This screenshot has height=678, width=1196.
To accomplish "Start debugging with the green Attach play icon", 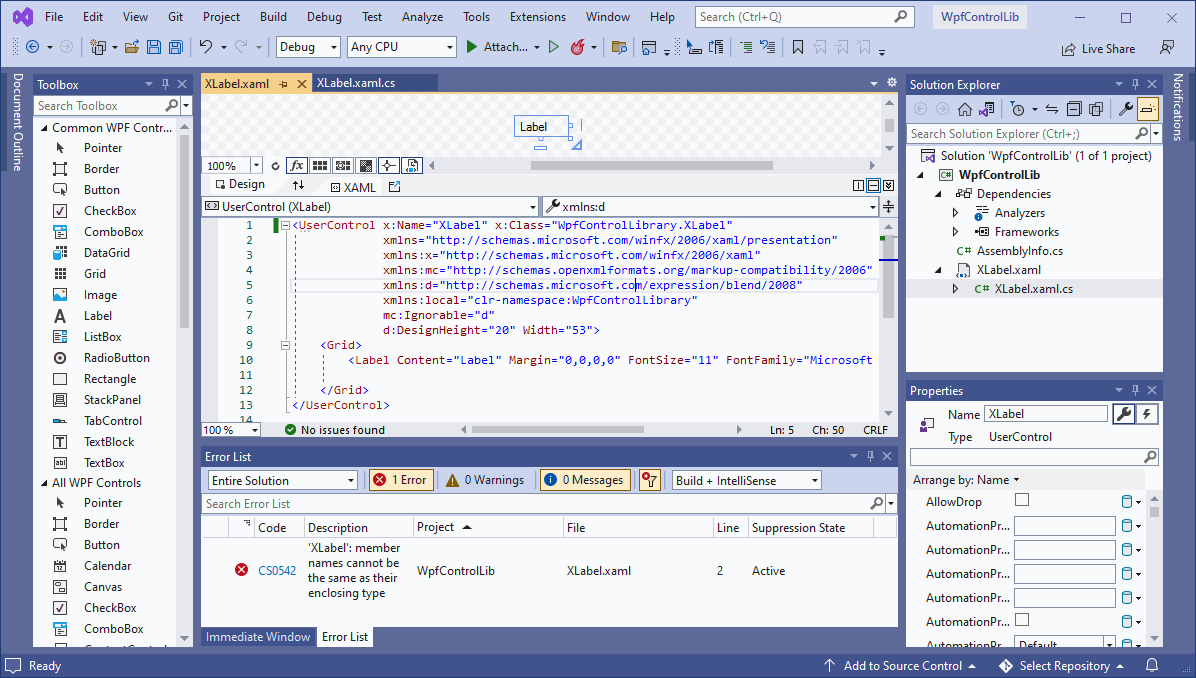I will (x=471, y=47).
